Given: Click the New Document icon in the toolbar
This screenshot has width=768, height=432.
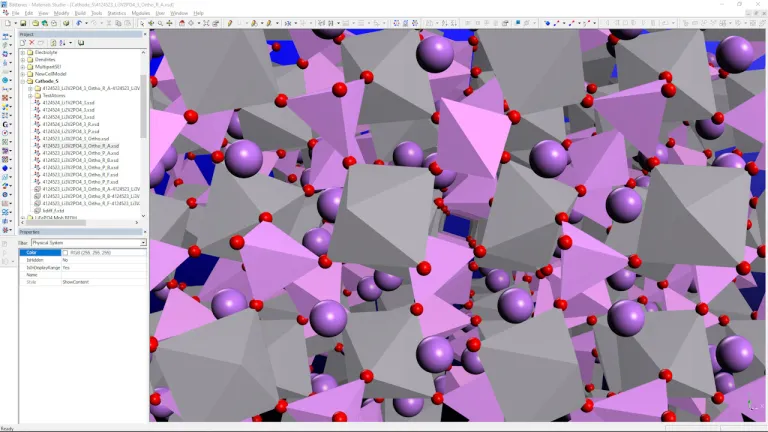Looking at the screenshot, I should 7,23.
